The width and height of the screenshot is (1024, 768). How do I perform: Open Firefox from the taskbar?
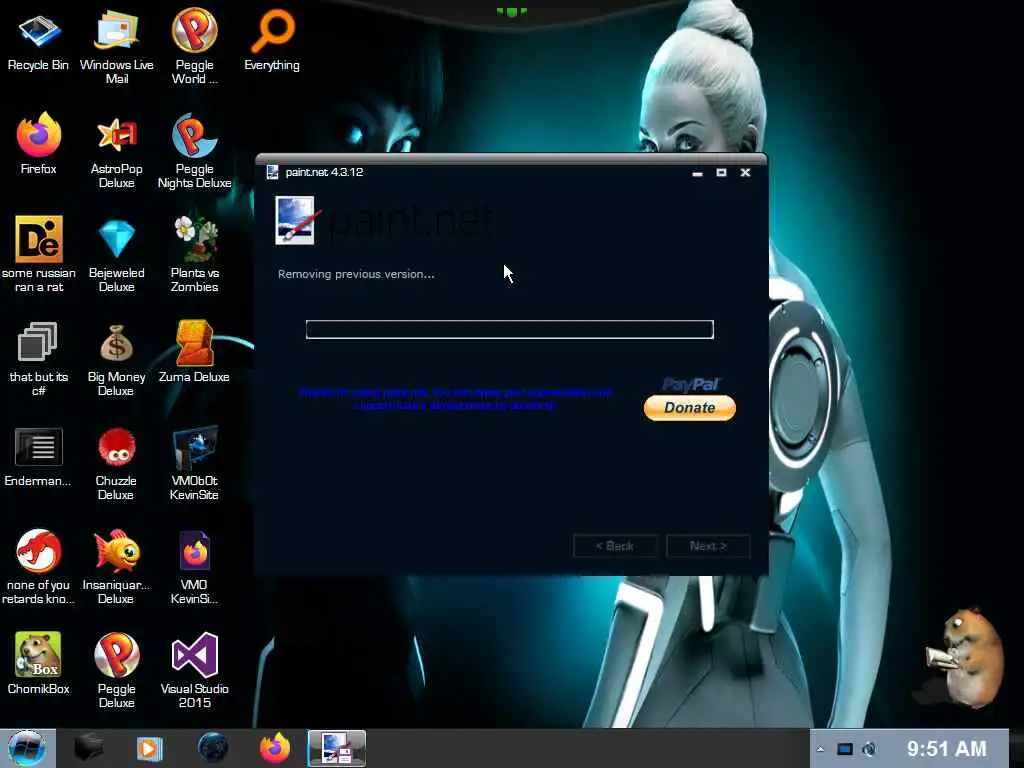275,748
